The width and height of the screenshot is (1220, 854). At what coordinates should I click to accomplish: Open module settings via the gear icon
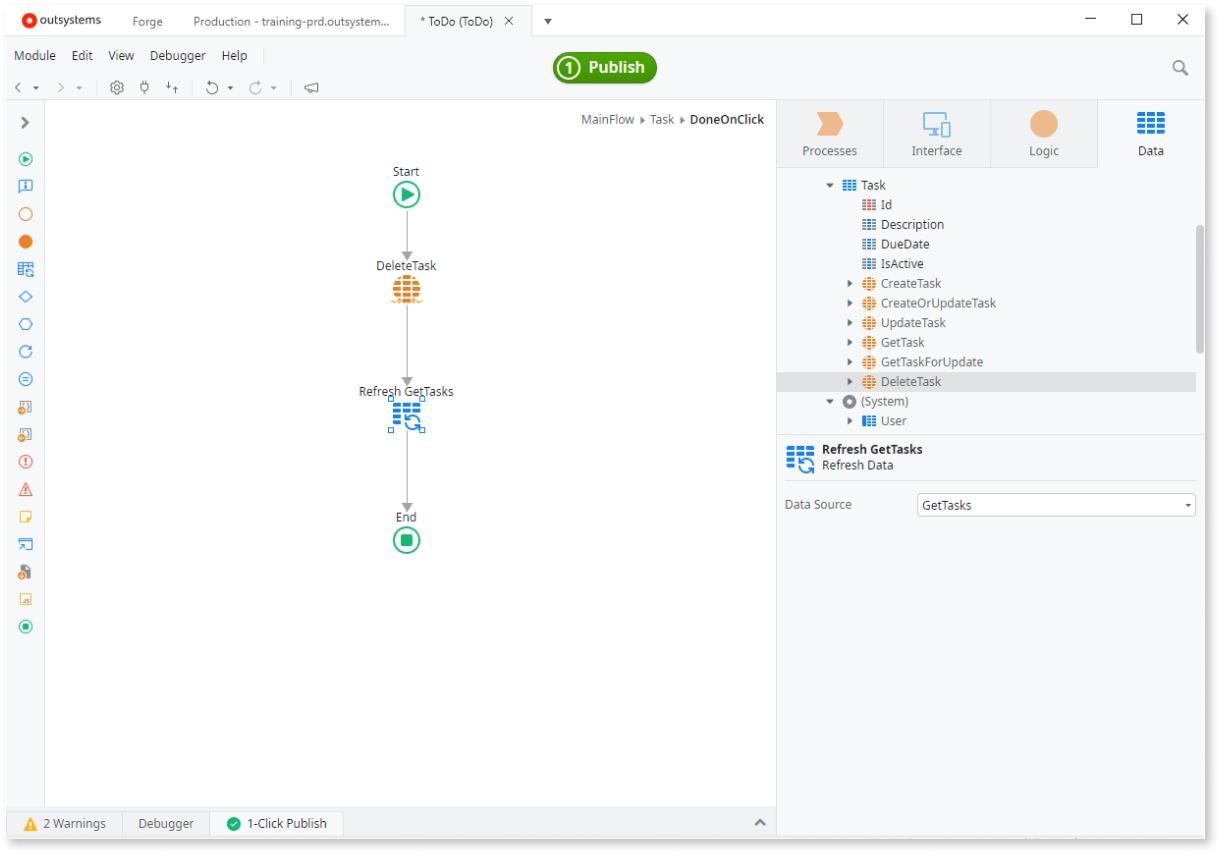117,87
